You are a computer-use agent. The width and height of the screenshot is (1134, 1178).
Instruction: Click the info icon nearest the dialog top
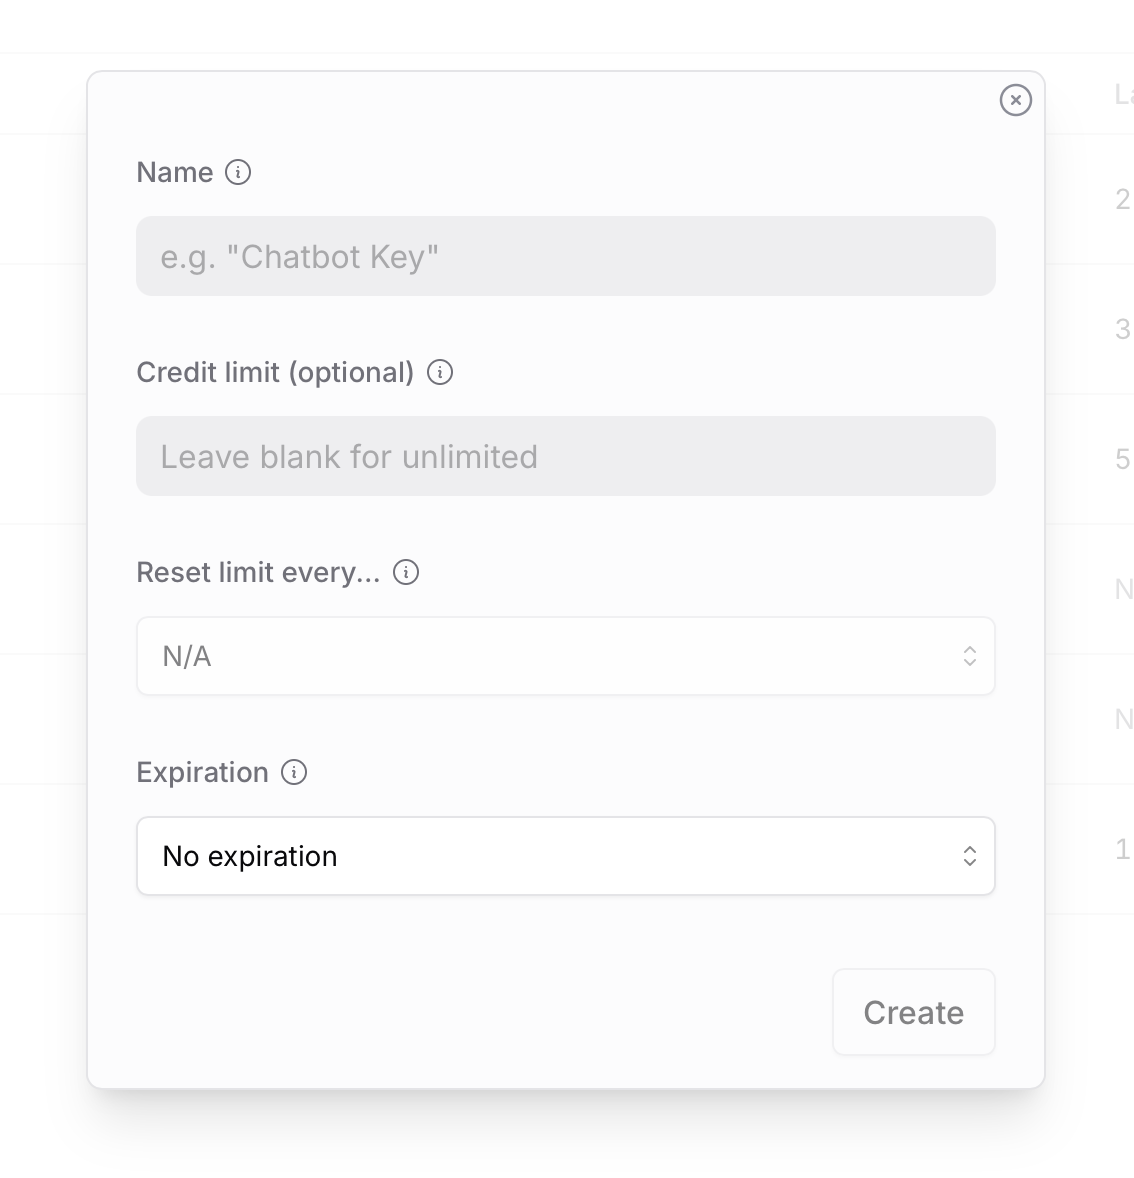[237, 172]
